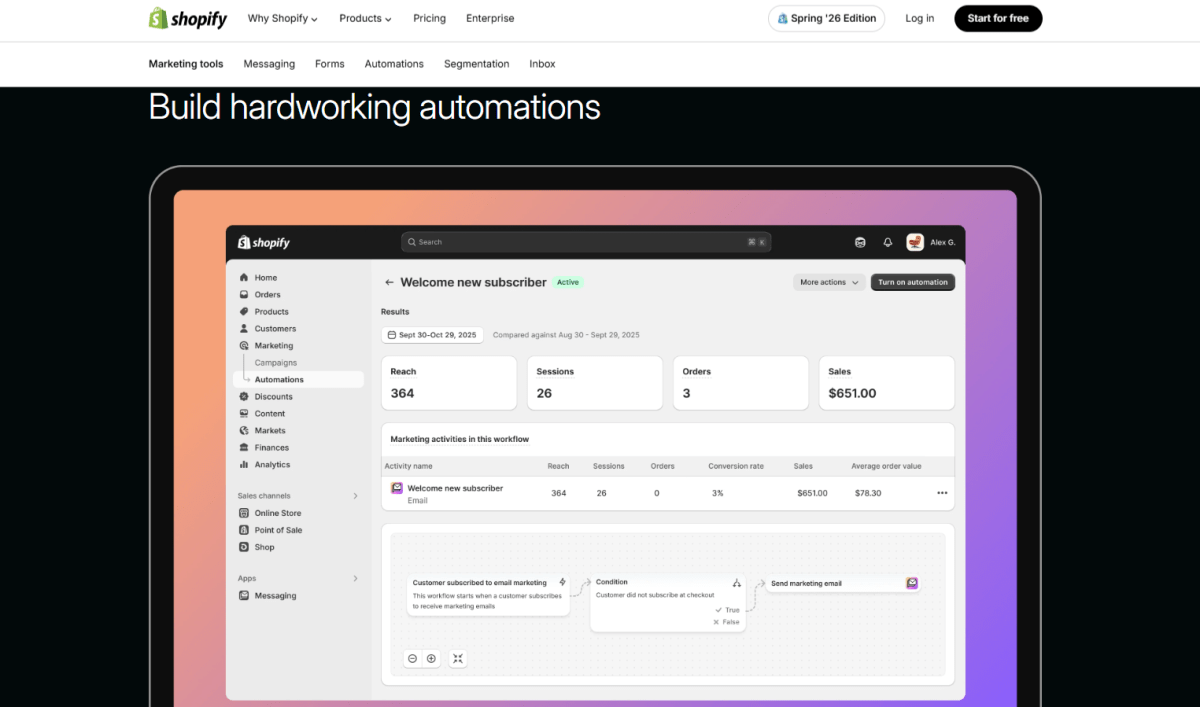This screenshot has height=707, width=1200.
Task: Click the Marketing target icon in sidebar
Action: 244,346
